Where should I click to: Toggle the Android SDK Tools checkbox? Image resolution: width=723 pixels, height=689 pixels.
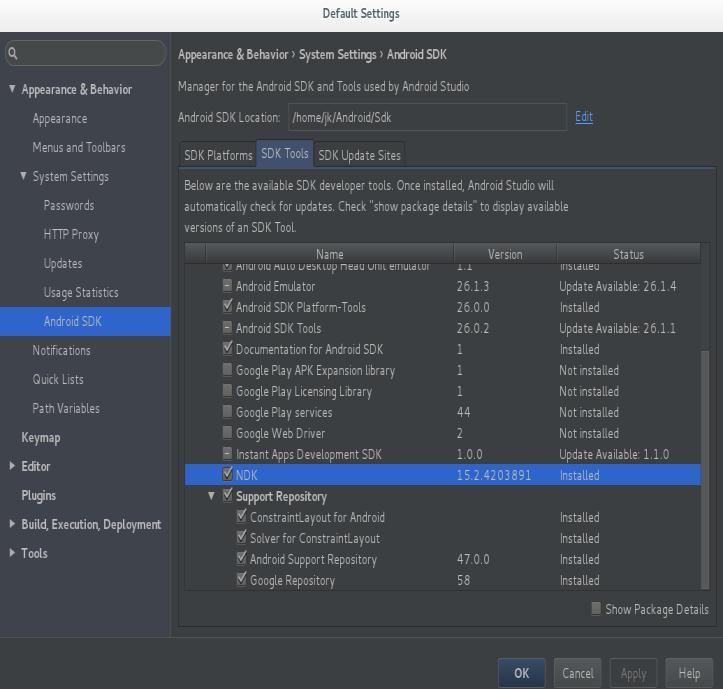point(227,327)
